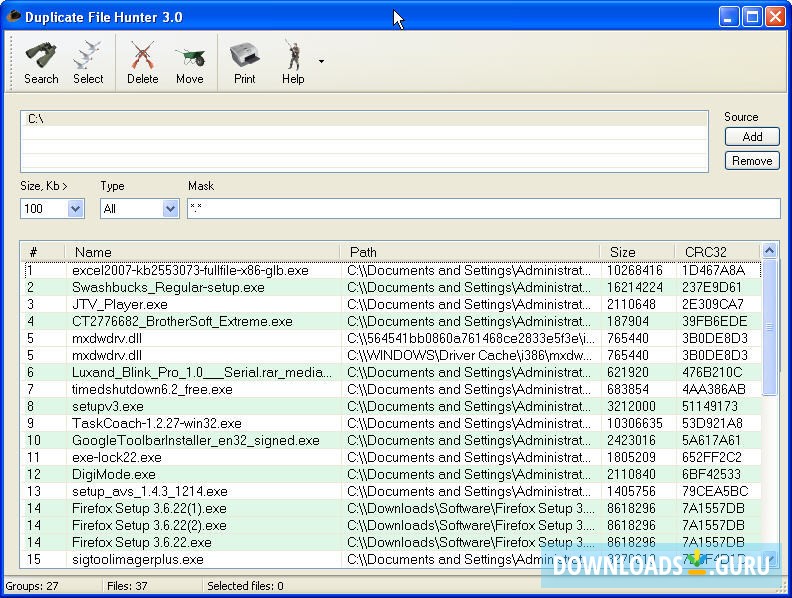Open the Type filter dropdown
Viewport: 792px width, 598px height.
(169, 209)
